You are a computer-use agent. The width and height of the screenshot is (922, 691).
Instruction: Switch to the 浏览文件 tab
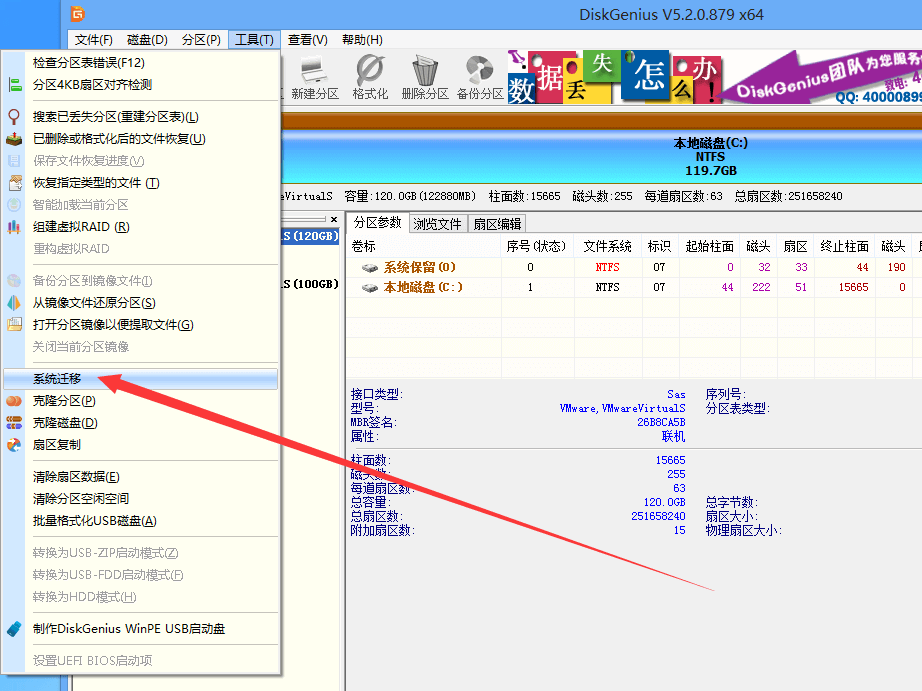click(x=437, y=224)
